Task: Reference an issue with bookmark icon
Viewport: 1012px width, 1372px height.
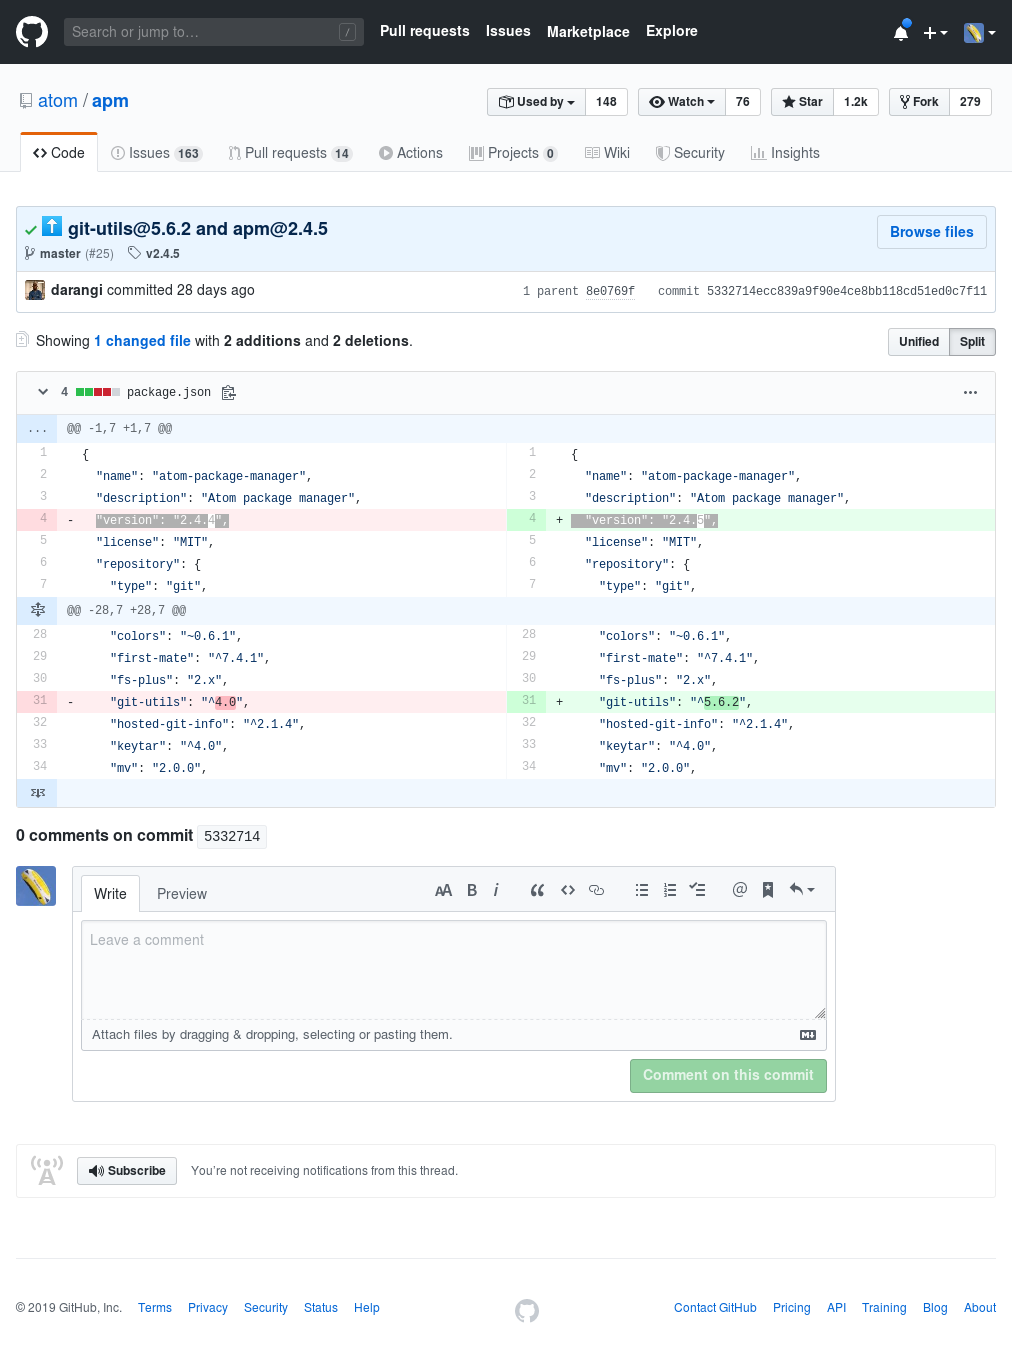Action: coord(768,890)
